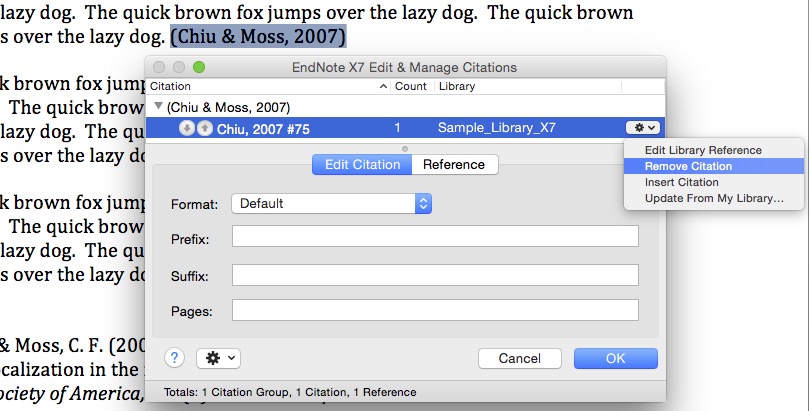Click the green zoom window button
The height and width of the screenshot is (411, 809).
tap(199, 67)
